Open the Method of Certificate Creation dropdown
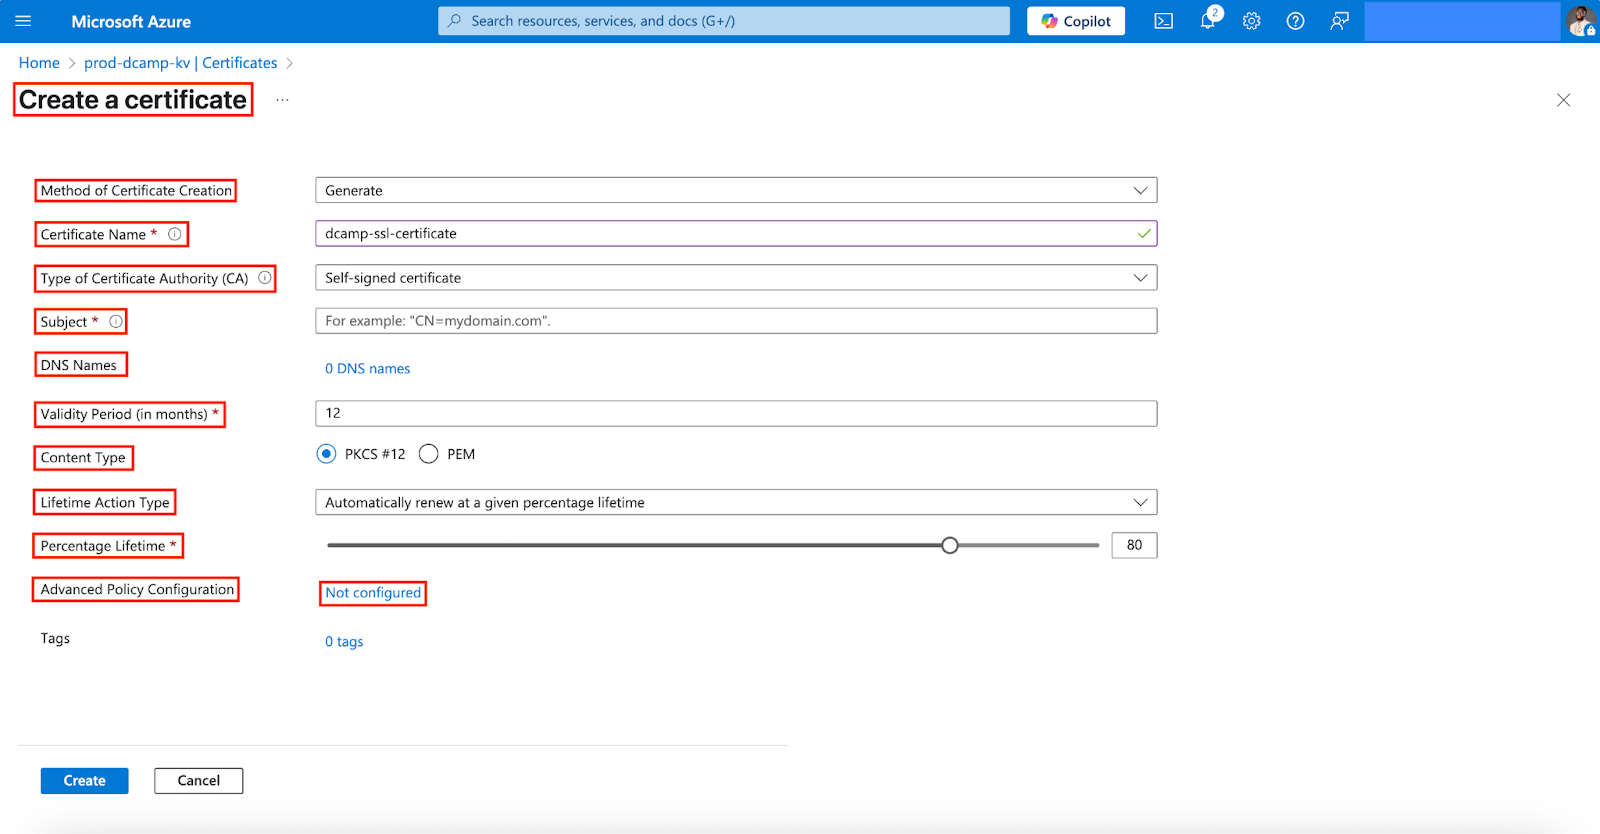This screenshot has width=1600, height=834. [736, 190]
